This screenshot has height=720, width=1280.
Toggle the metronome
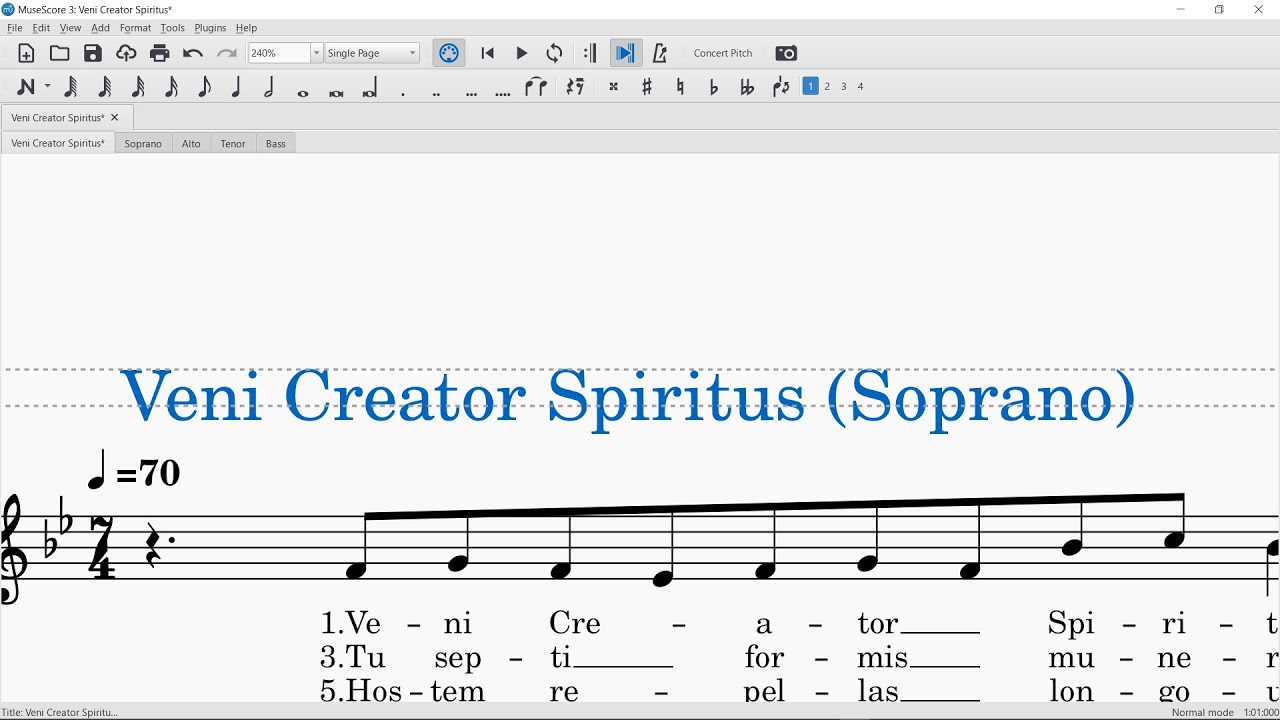click(x=660, y=53)
